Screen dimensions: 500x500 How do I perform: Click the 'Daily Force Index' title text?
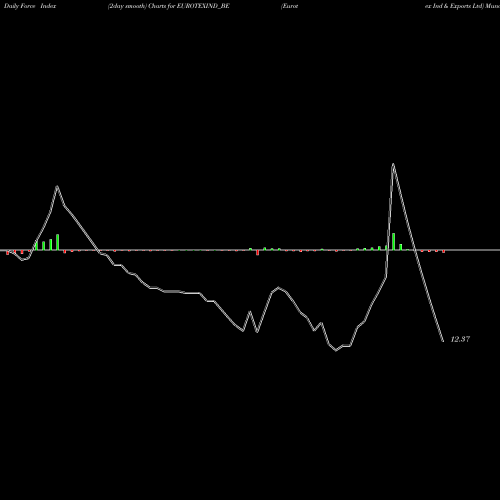pyautogui.click(x=30, y=6)
